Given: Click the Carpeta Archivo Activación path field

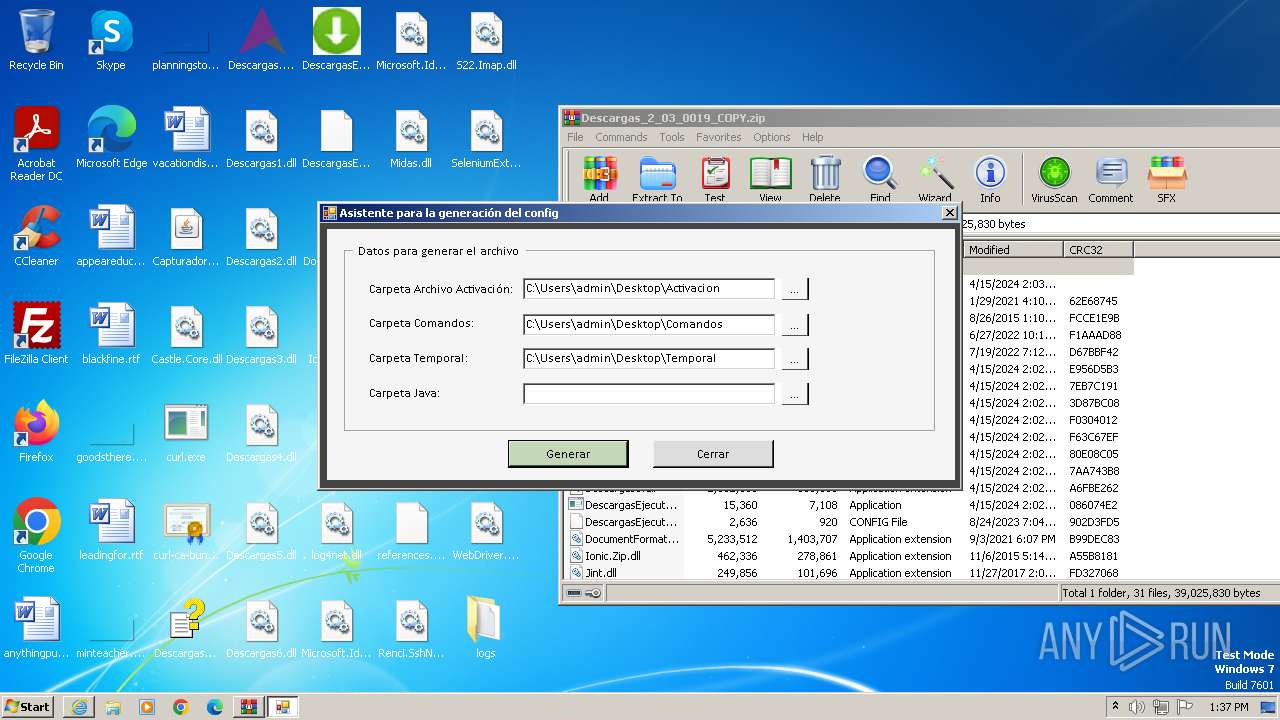Looking at the screenshot, I should point(649,289).
